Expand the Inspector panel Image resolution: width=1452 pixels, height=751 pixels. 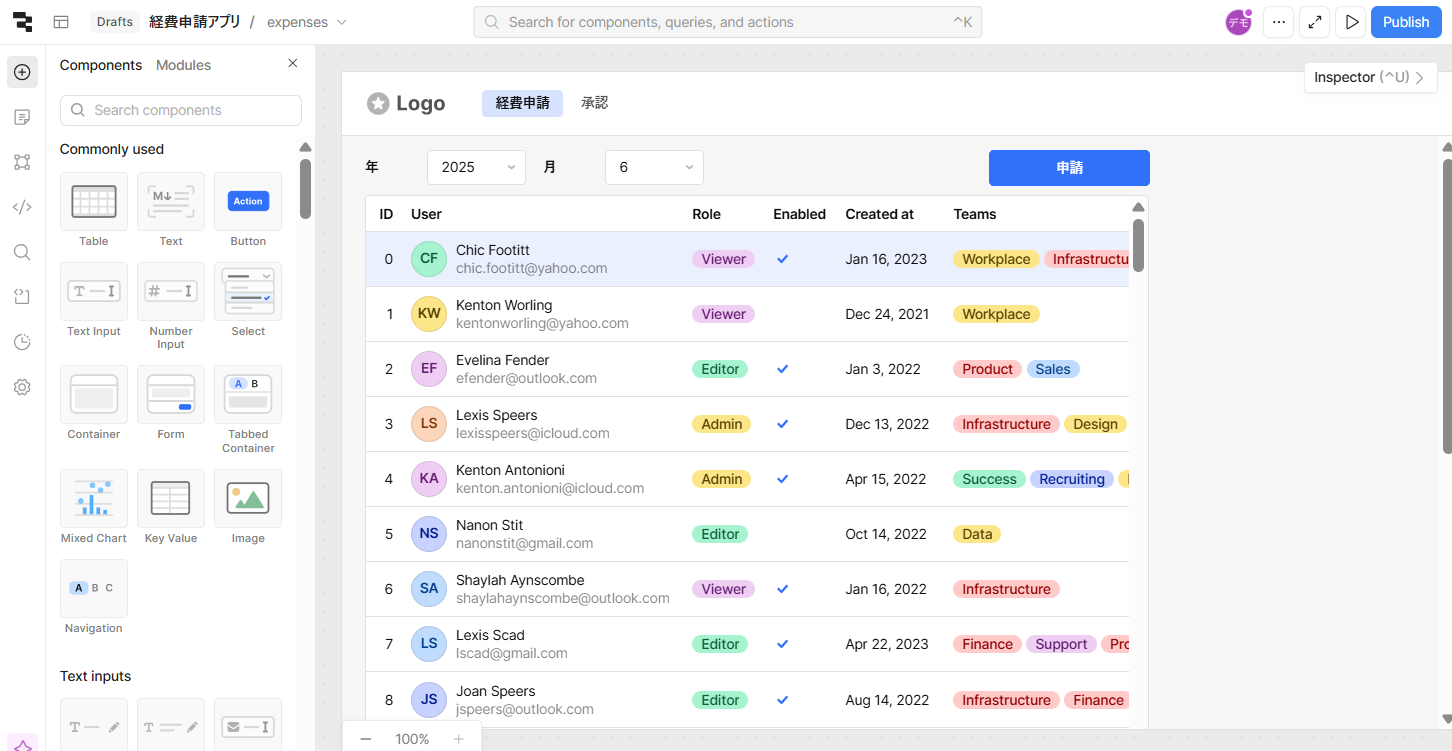pyautogui.click(x=1370, y=77)
